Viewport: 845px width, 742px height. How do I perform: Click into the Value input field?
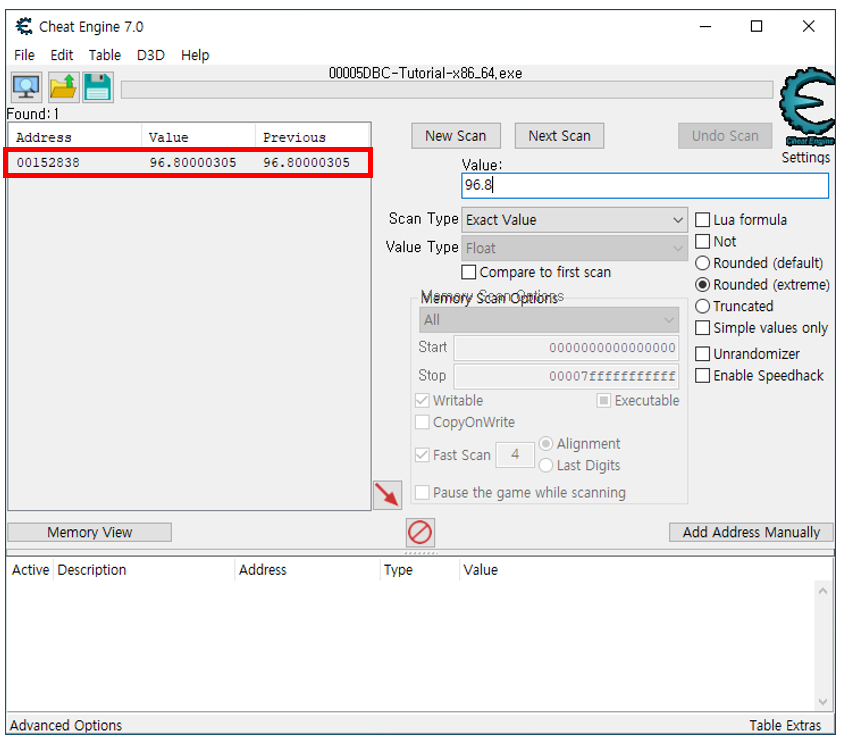click(645, 185)
